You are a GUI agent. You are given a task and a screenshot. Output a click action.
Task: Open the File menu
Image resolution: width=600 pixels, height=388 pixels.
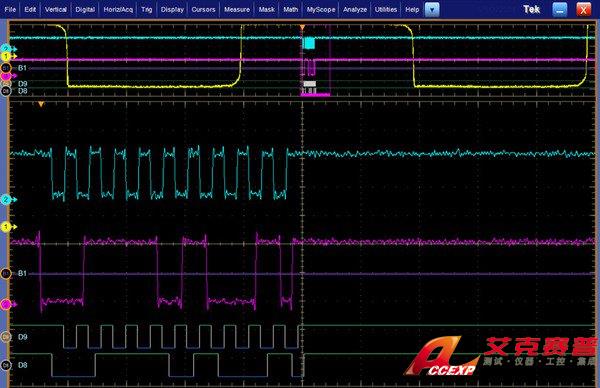pyautogui.click(x=10, y=10)
